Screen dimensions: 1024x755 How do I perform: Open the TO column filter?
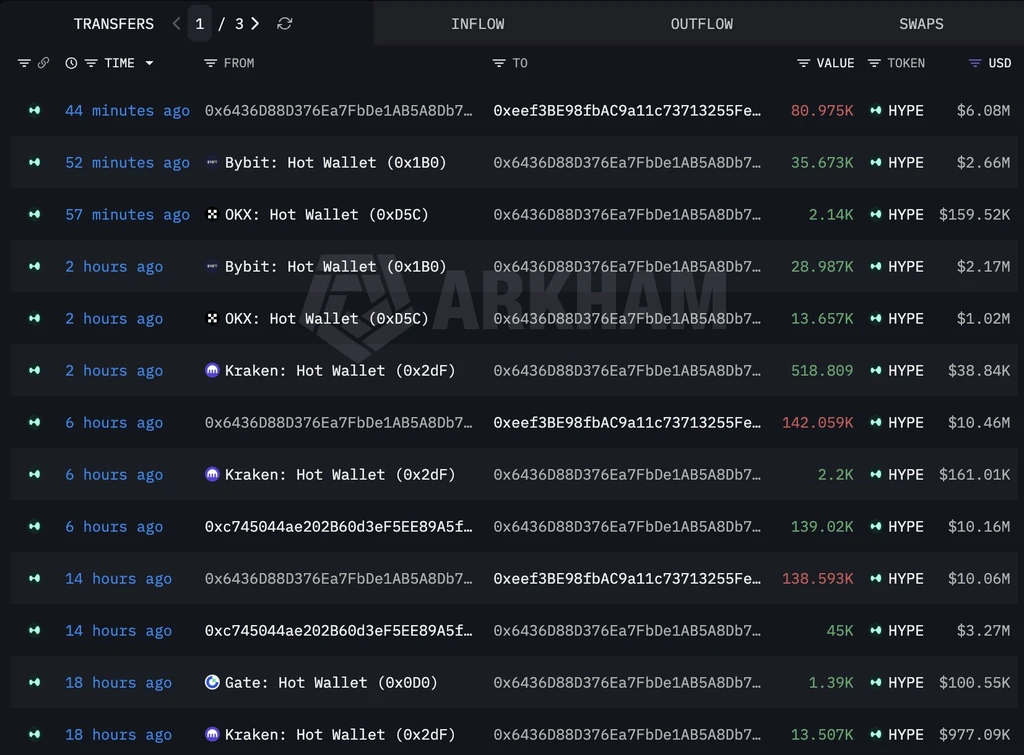[x=499, y=63]
